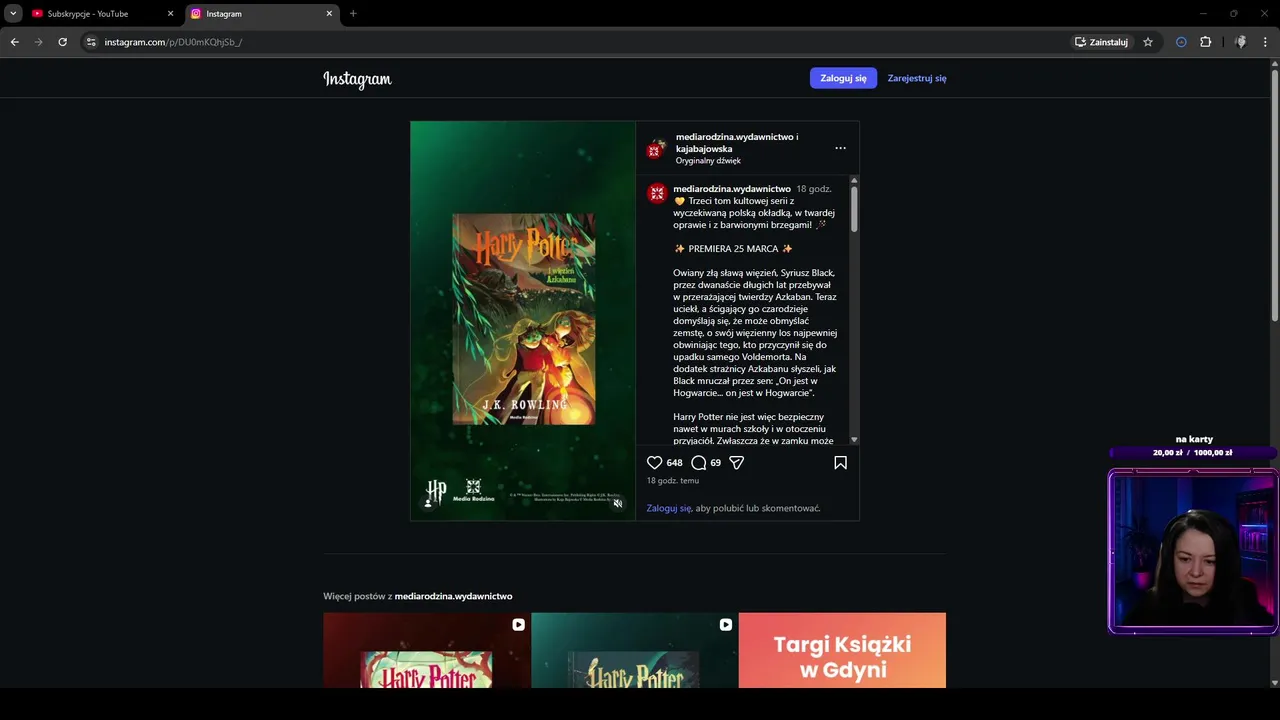The height and width of the screenshot is (720, 1280).
Task: Click Oryginalny dźwięk audio link
Action: tap(708, 161)
